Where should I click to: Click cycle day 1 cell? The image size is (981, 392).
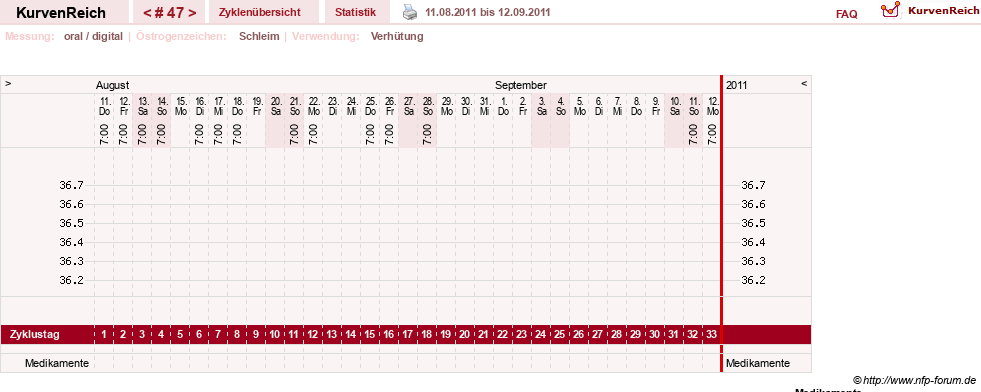(x=104, y=334)
